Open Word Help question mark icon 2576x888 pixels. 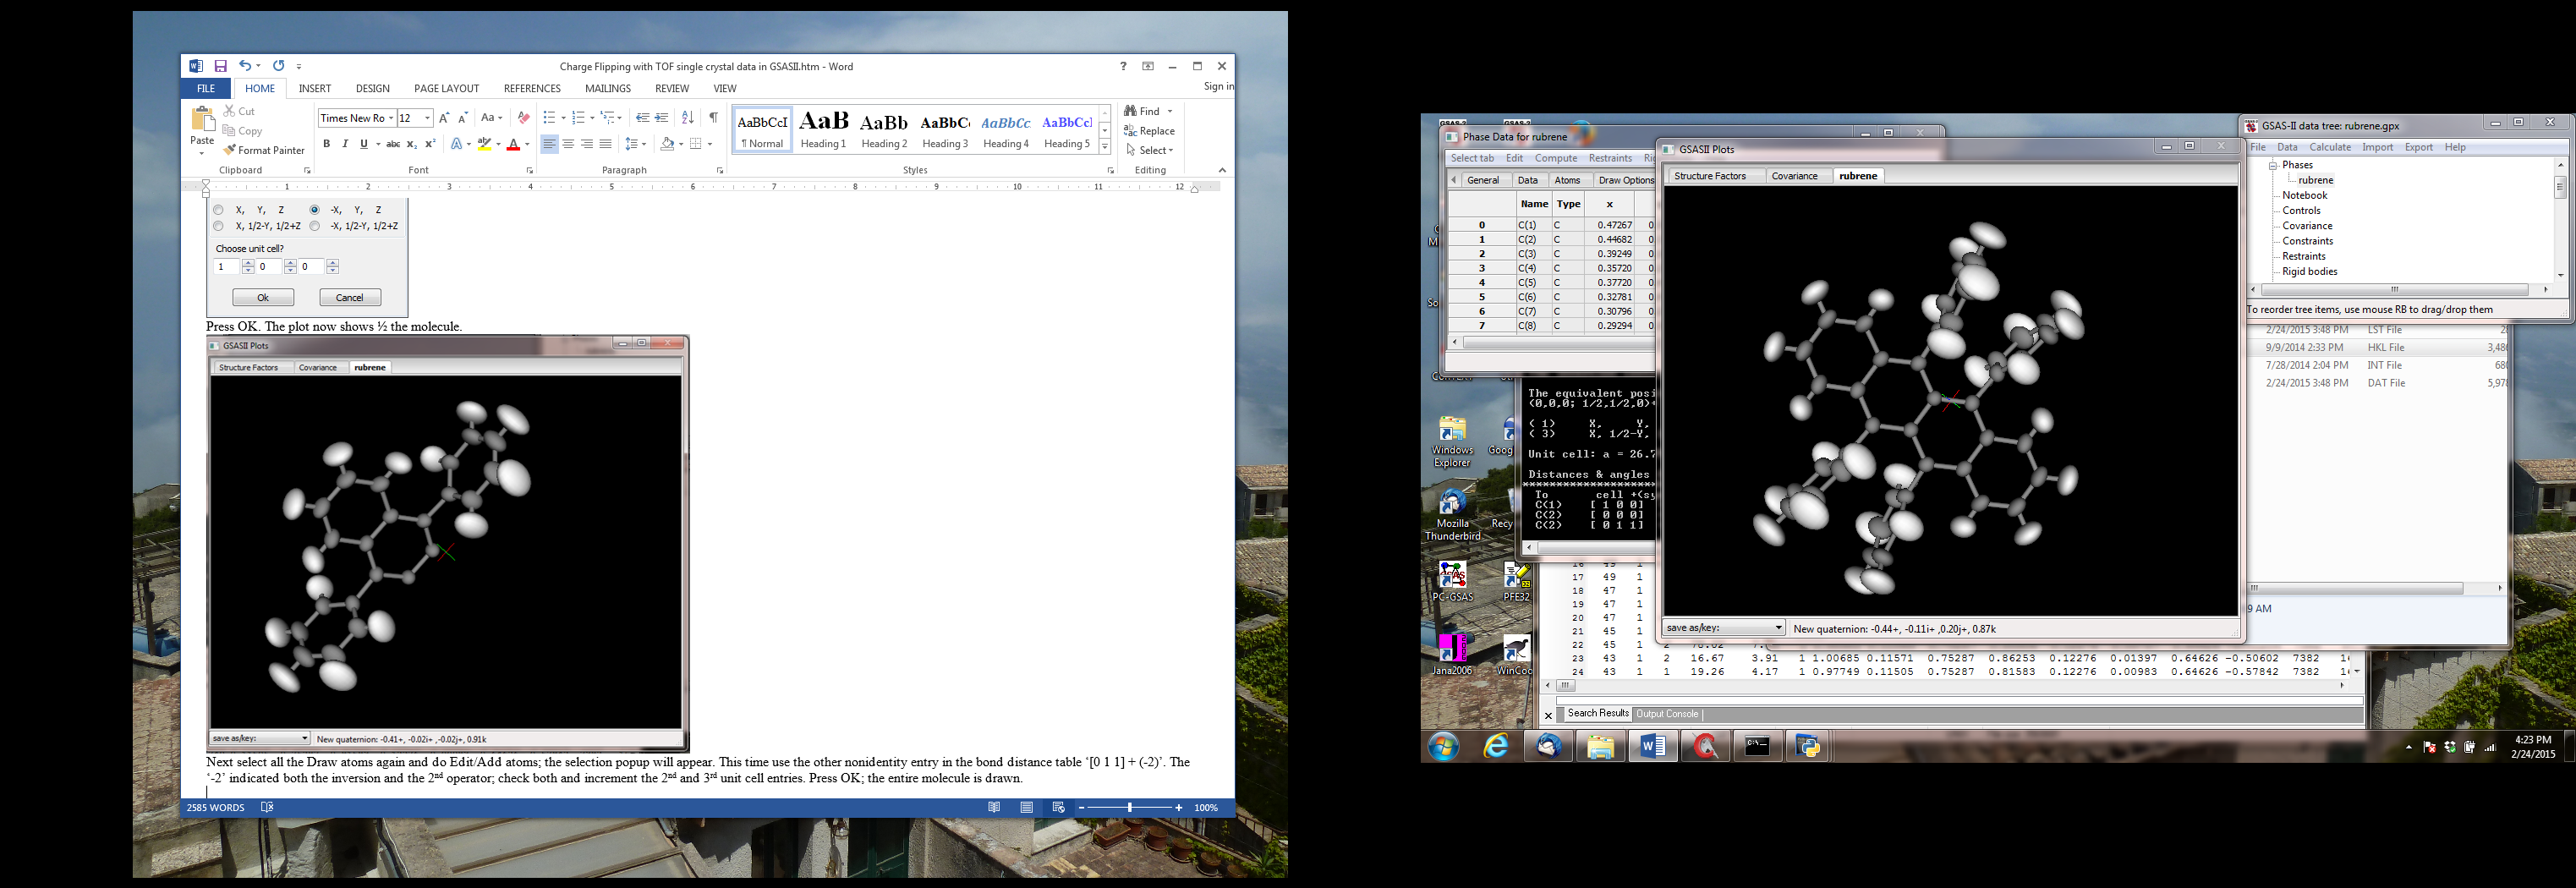[1123, 66]
